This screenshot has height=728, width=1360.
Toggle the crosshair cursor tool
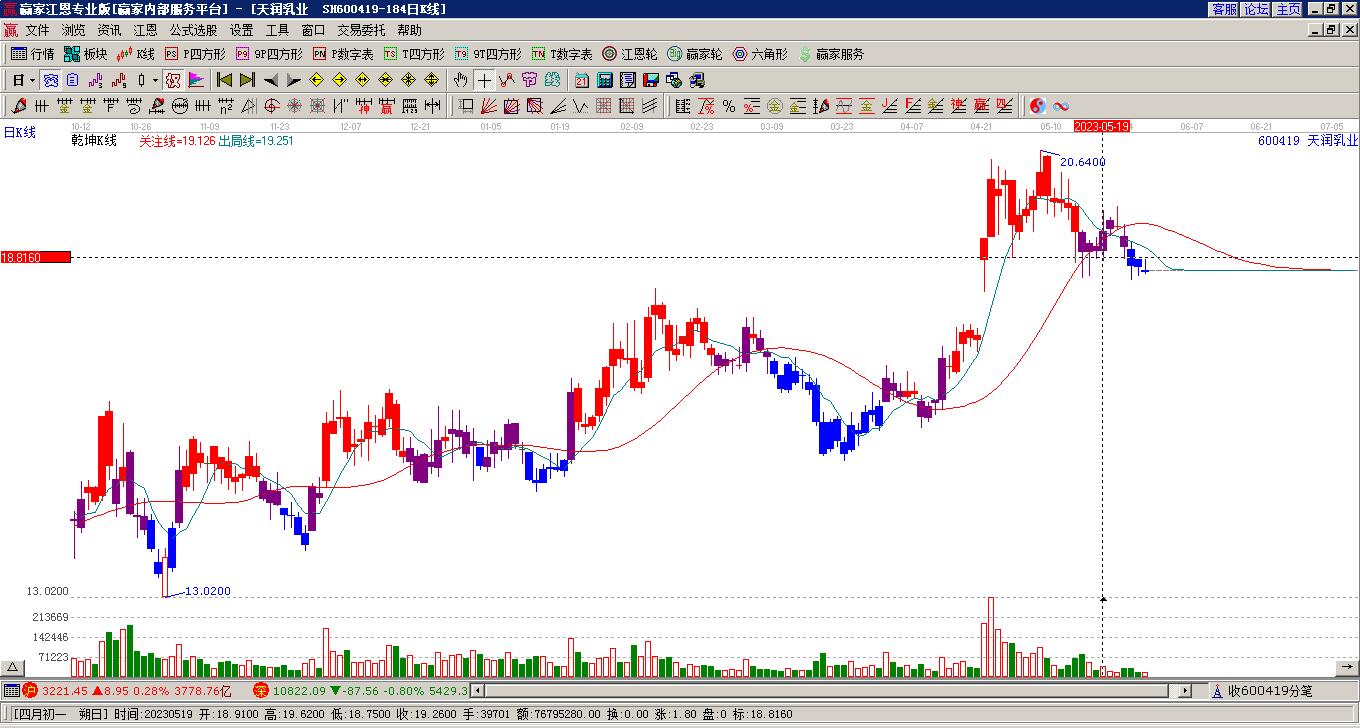(x=484, y=80)
